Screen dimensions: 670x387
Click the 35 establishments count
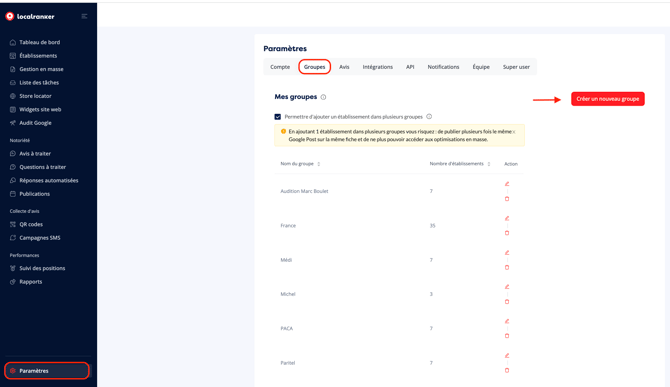(432, 226)
